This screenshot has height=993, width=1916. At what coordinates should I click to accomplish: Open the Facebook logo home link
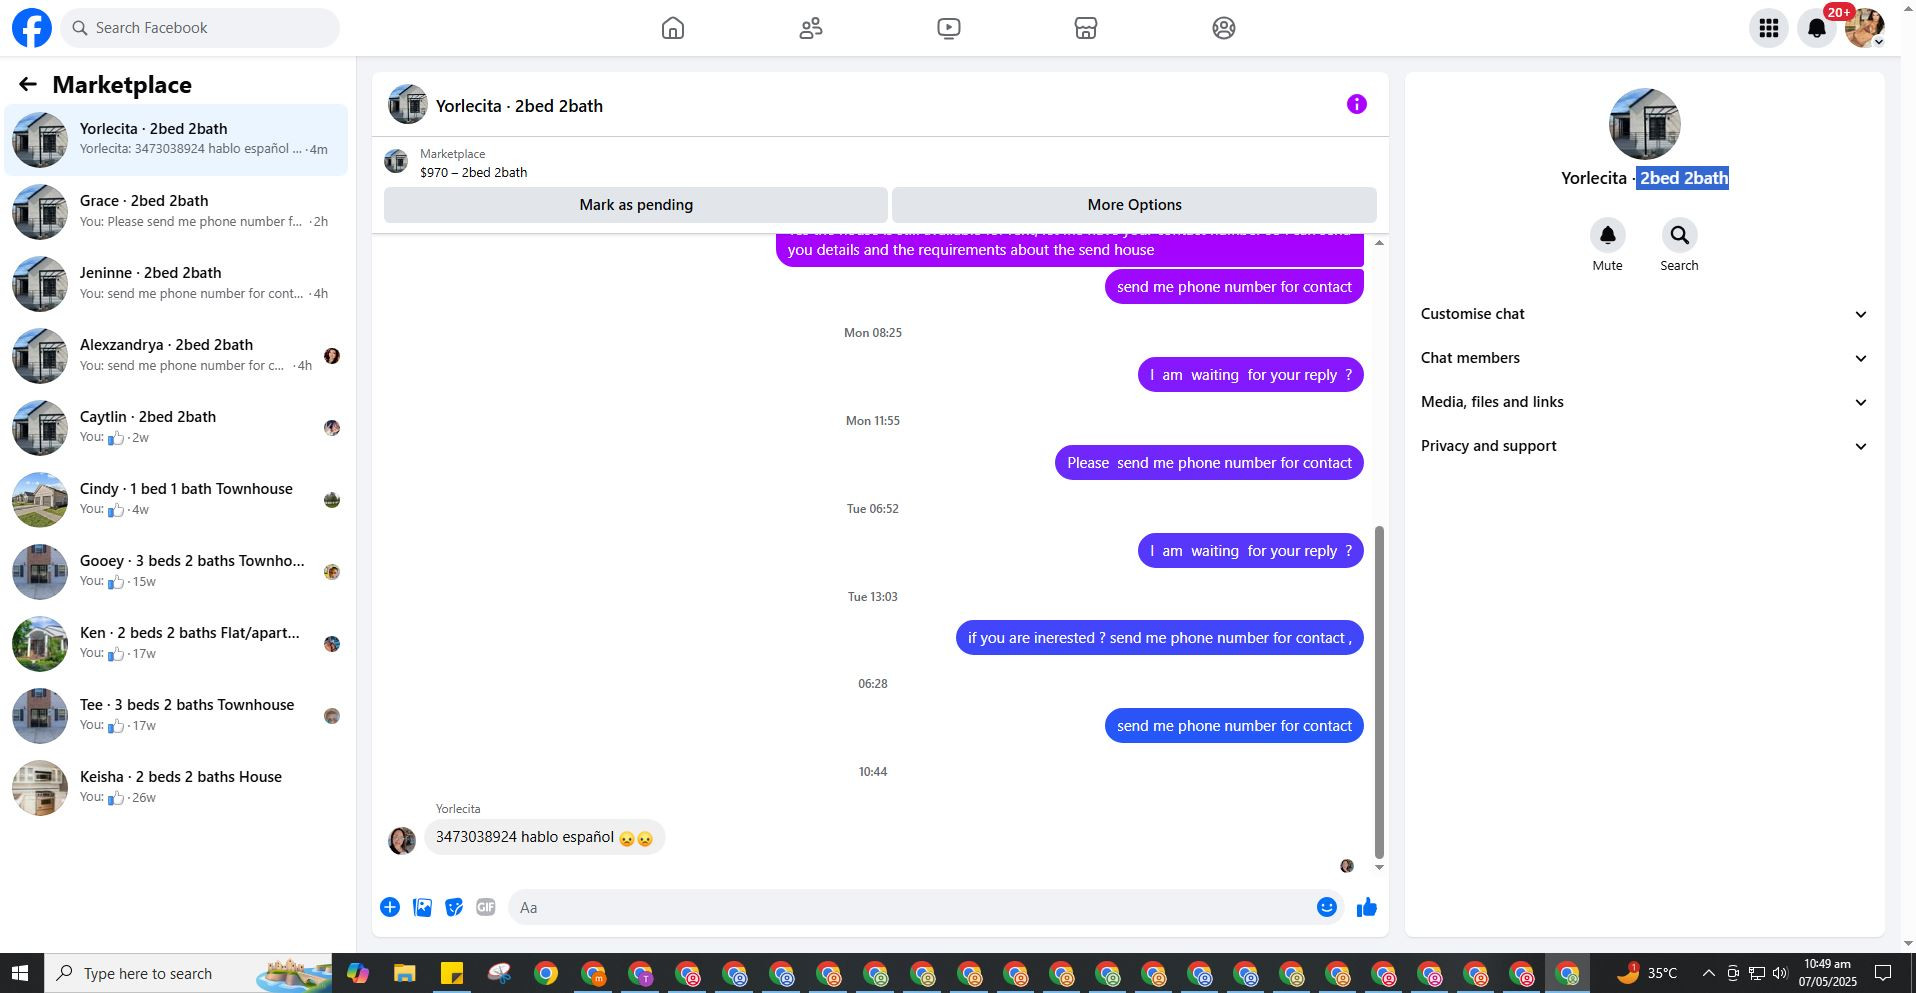point(32,28)
